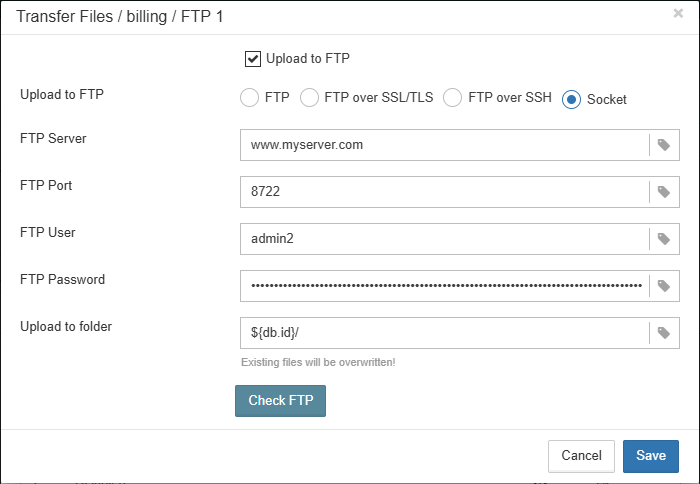Focus the FTP Server text field
Image resolution: width=700 pixels, height=484 pixels.
[444, 145]
